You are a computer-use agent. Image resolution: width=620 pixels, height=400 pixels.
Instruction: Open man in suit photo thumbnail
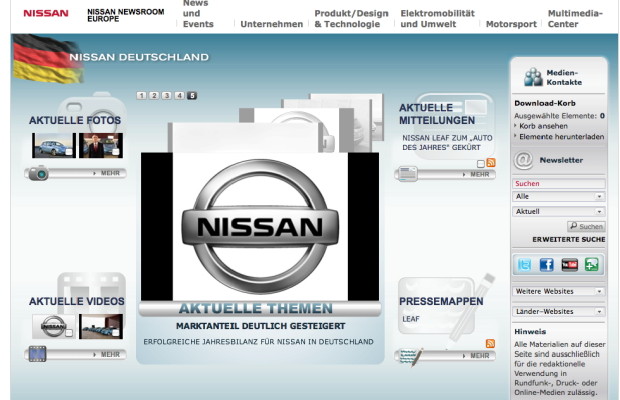coord(101,145)
